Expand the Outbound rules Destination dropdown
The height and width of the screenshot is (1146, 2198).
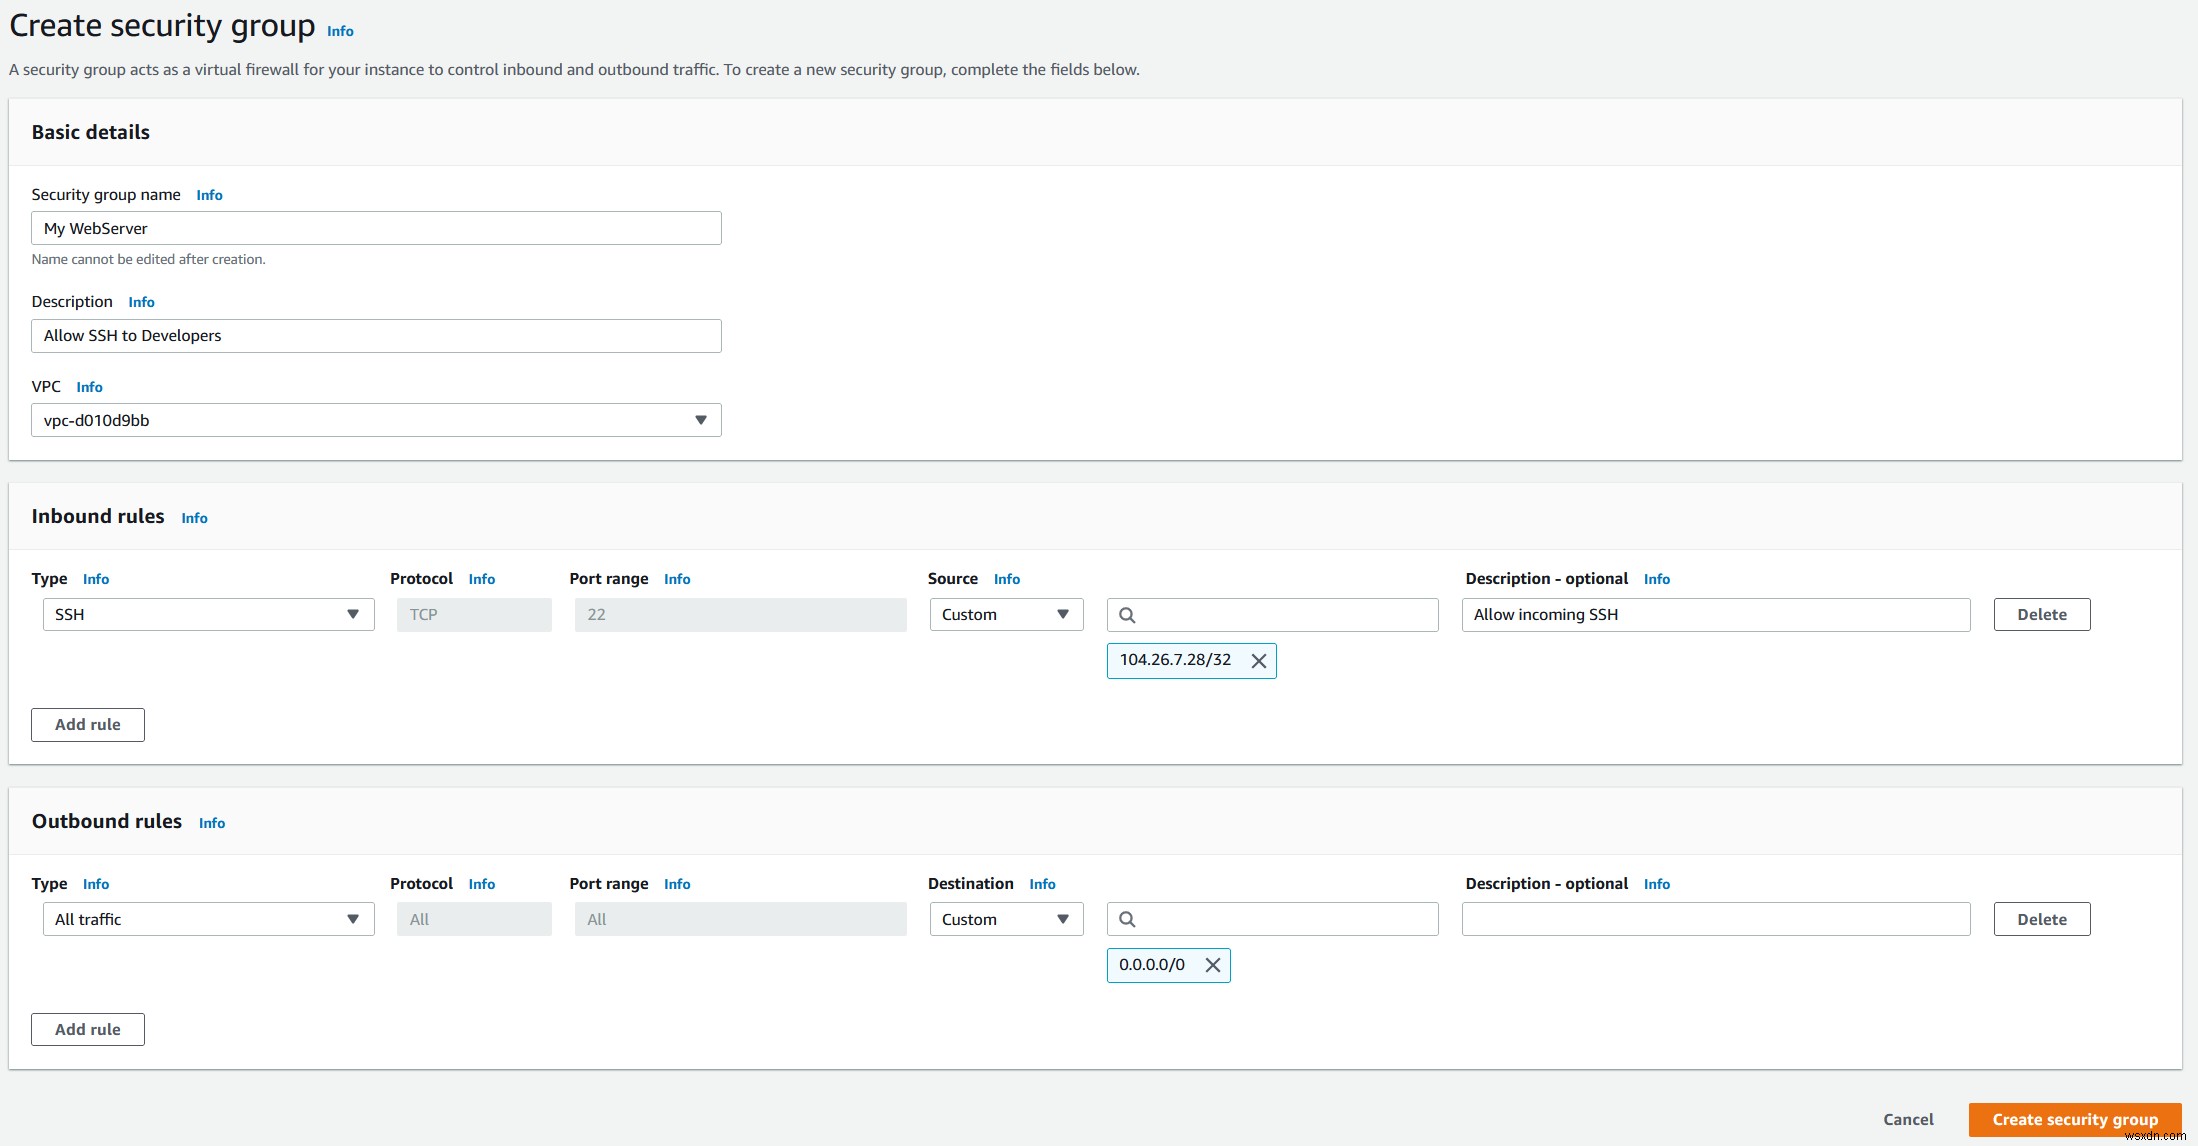click(x=1005, y=918)
